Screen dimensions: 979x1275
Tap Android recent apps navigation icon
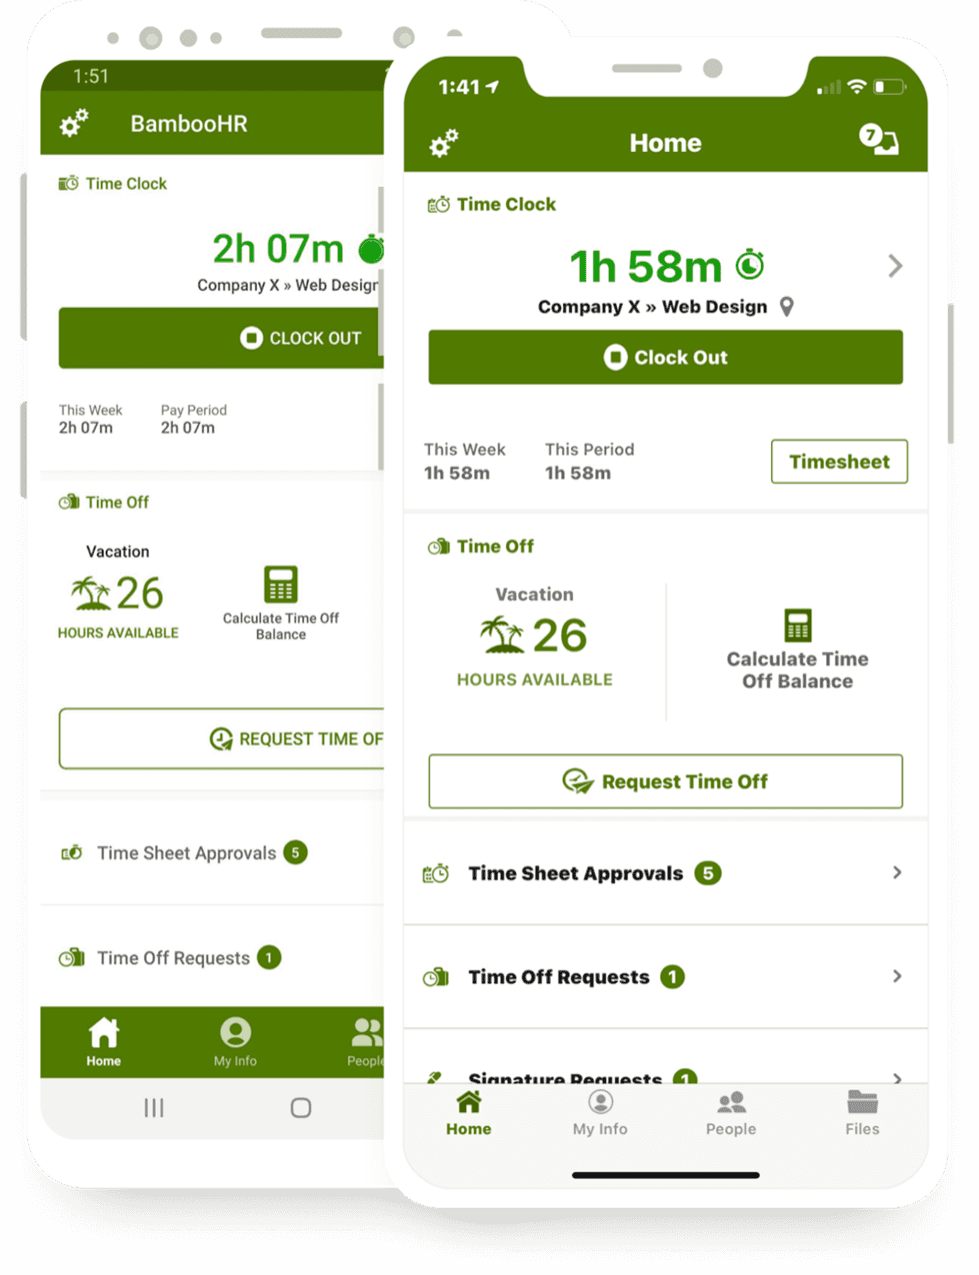[153, 1107]
